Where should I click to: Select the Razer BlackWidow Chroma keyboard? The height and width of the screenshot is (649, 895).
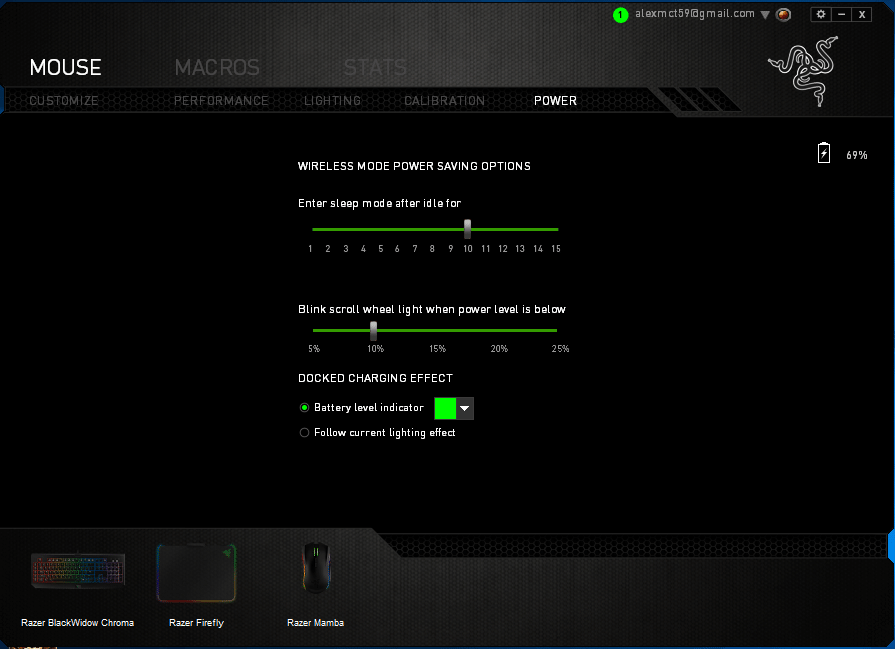tap(78, 570)
